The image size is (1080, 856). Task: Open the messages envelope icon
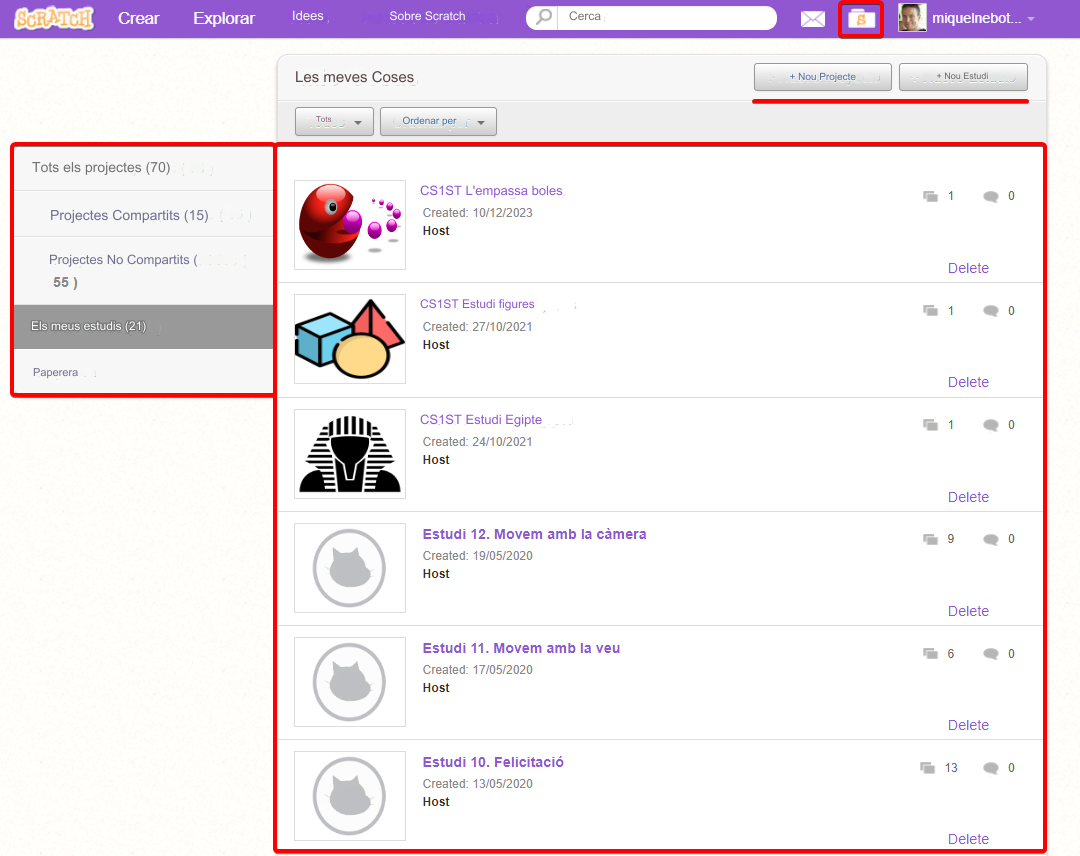click(812, 19)
